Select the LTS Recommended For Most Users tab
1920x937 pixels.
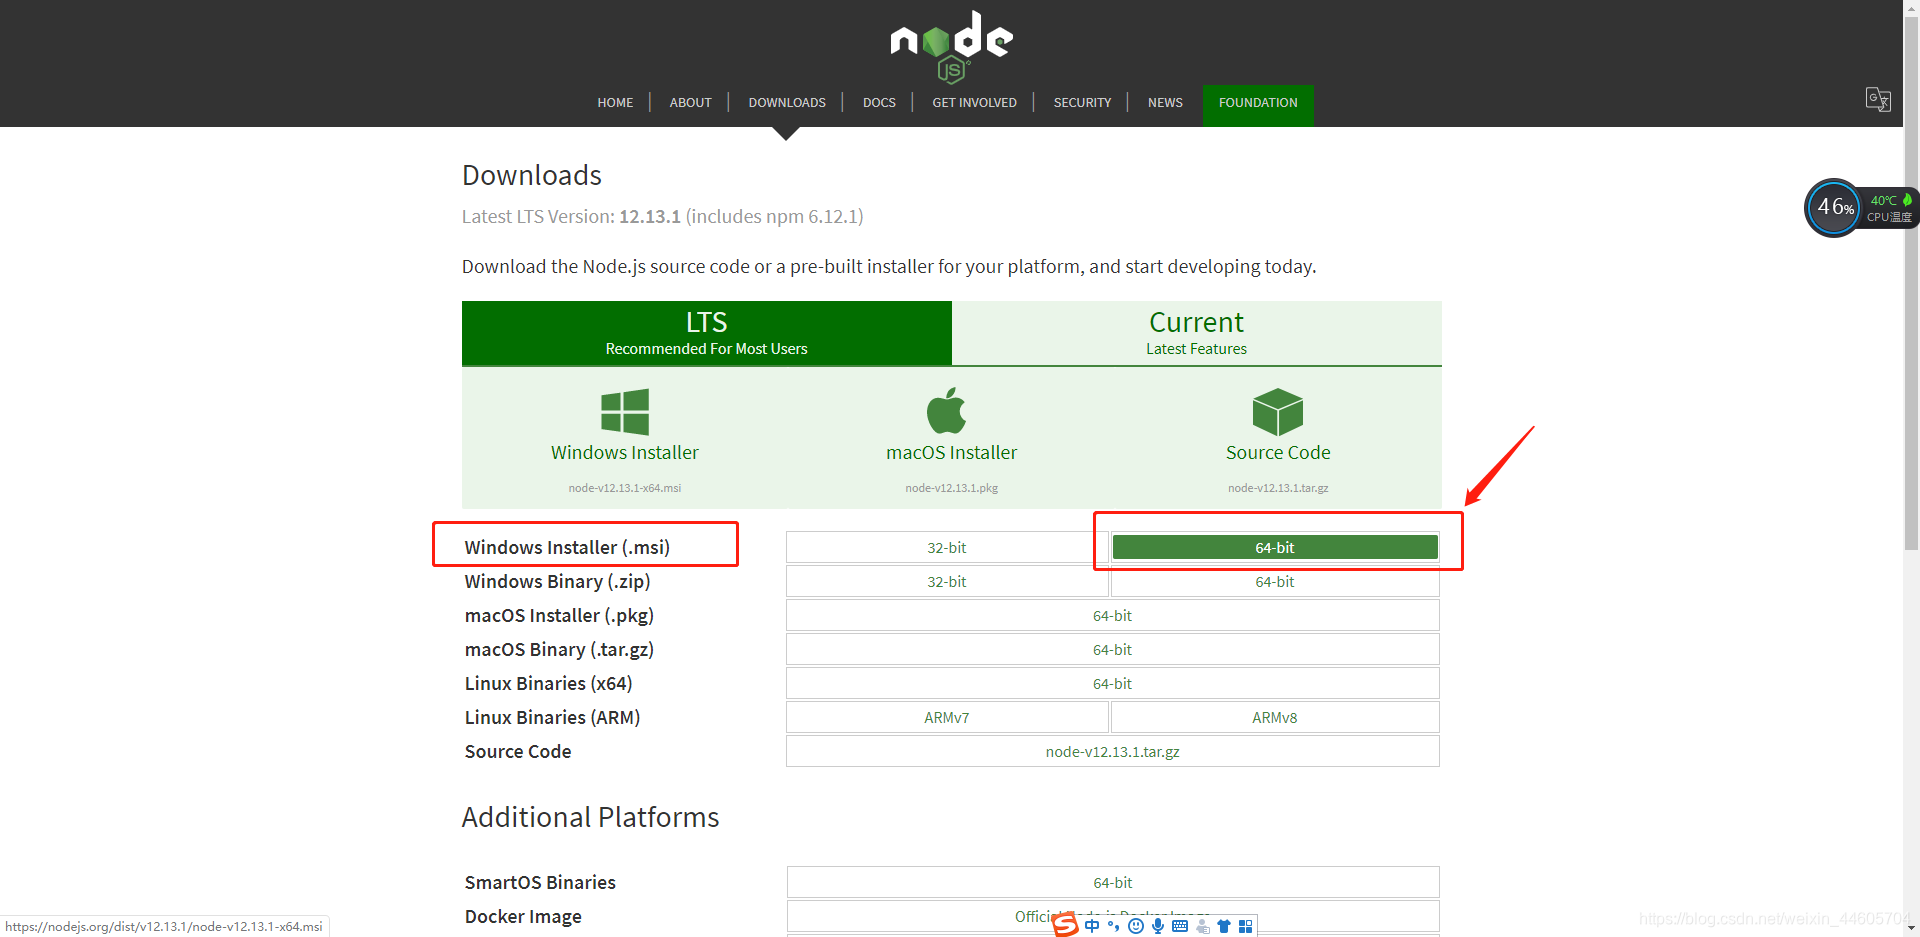706,333
